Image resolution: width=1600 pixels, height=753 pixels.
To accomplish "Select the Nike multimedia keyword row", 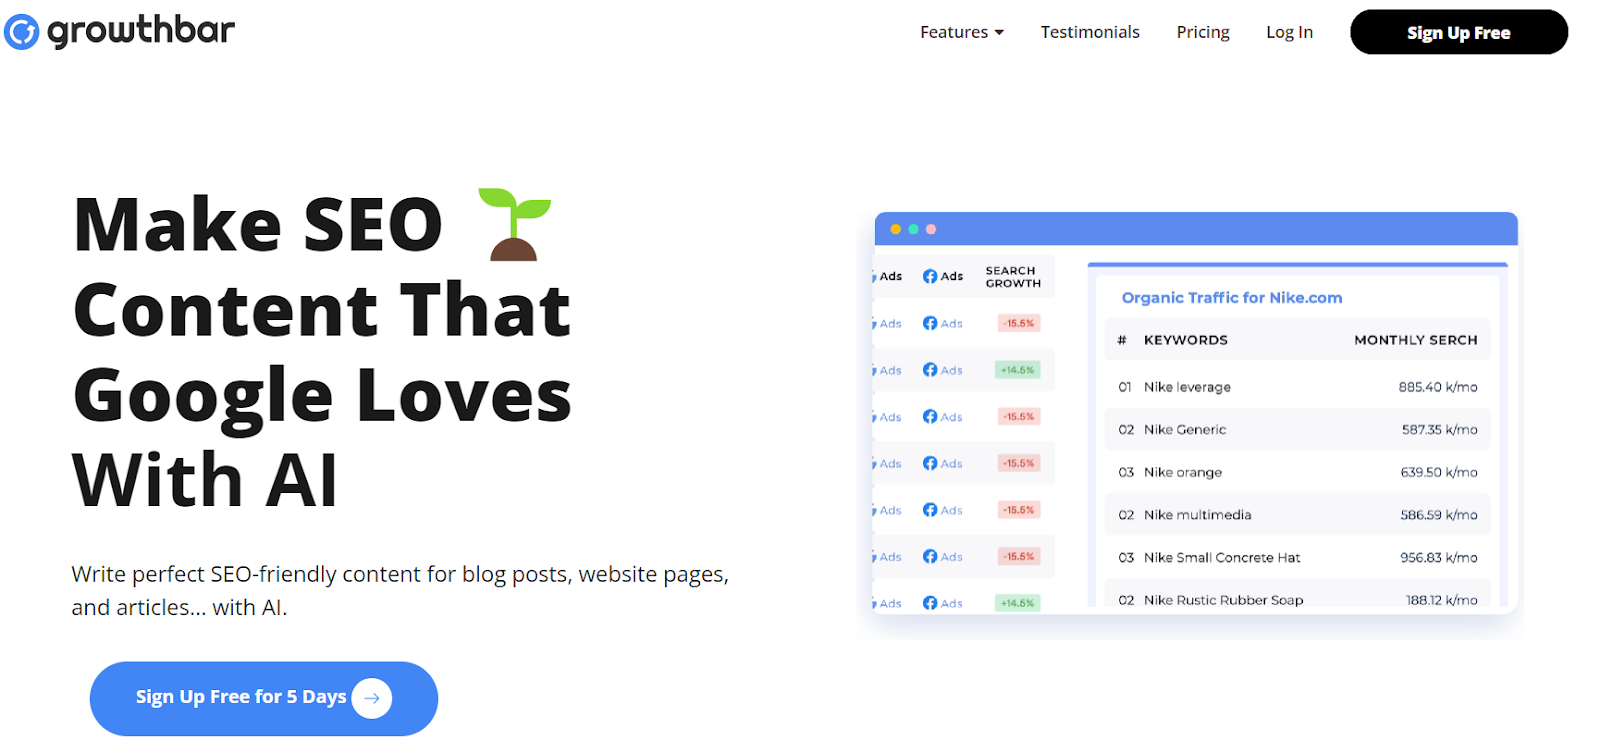I will point(1297,515).
